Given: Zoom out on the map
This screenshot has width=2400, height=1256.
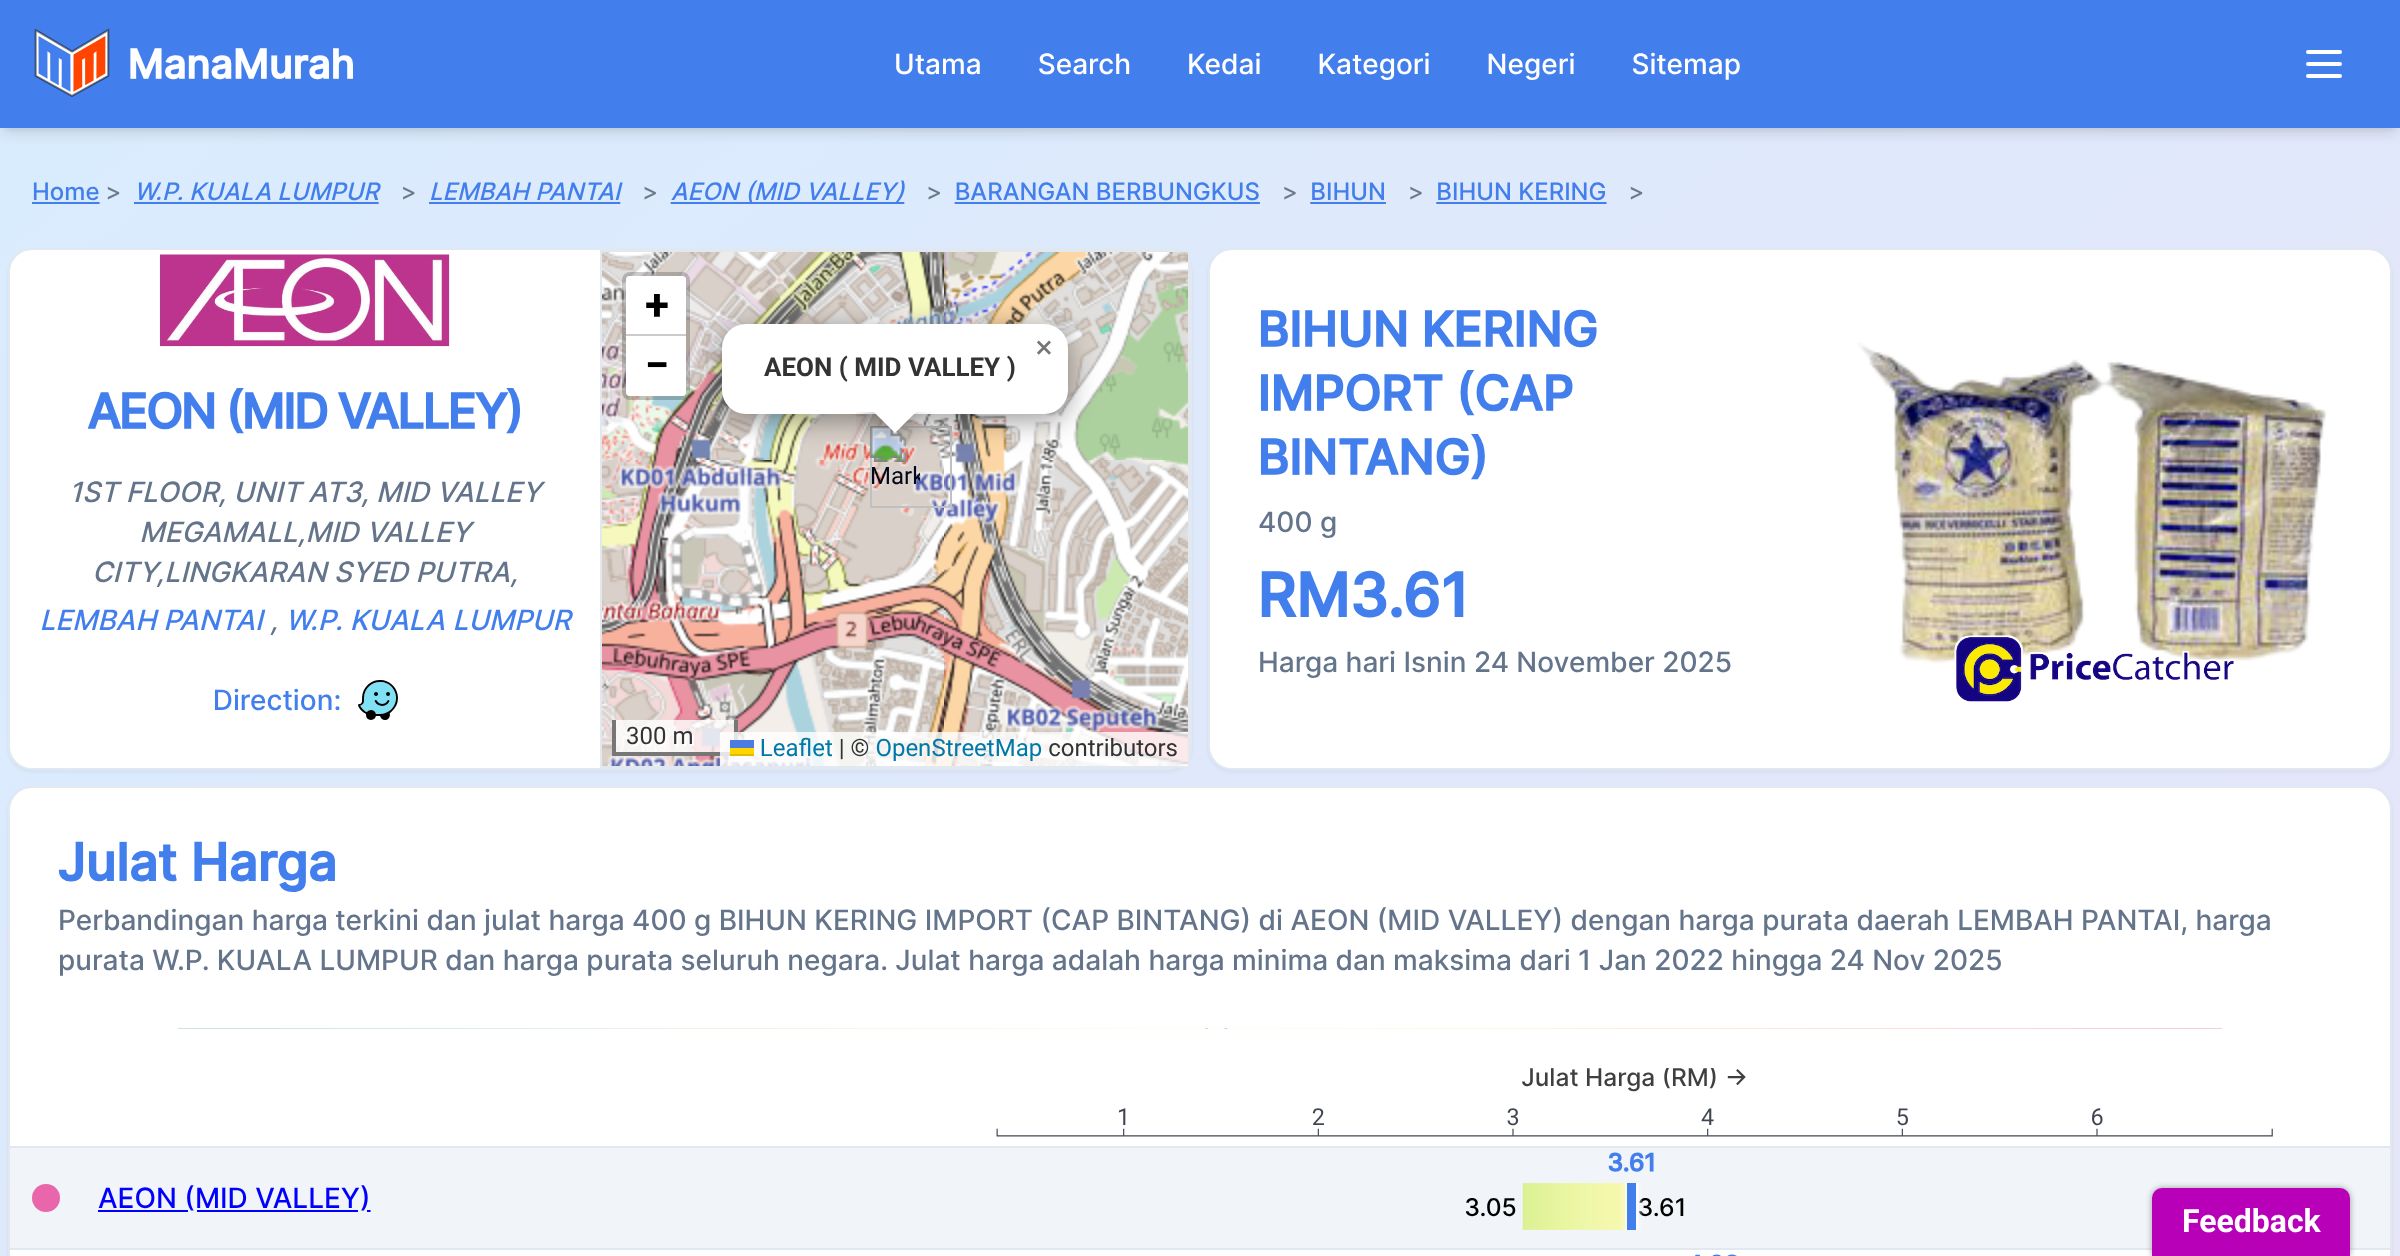Looking at the screenshot, I should coord(656,365).
